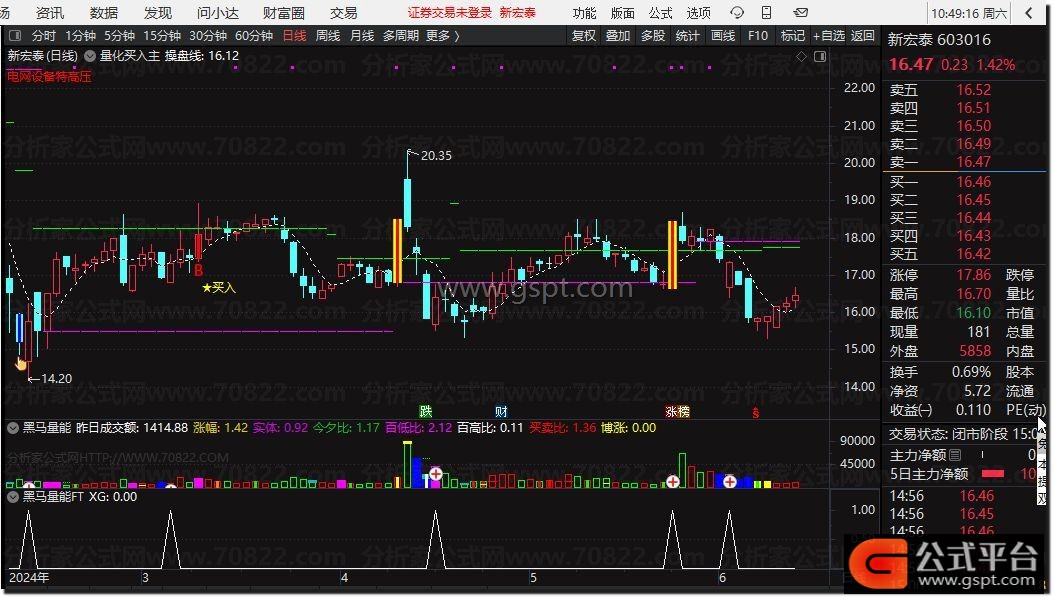The image size is (1054, 597).
Task: Switch to the 周线 weekly tab
Action: click(328, 36)
